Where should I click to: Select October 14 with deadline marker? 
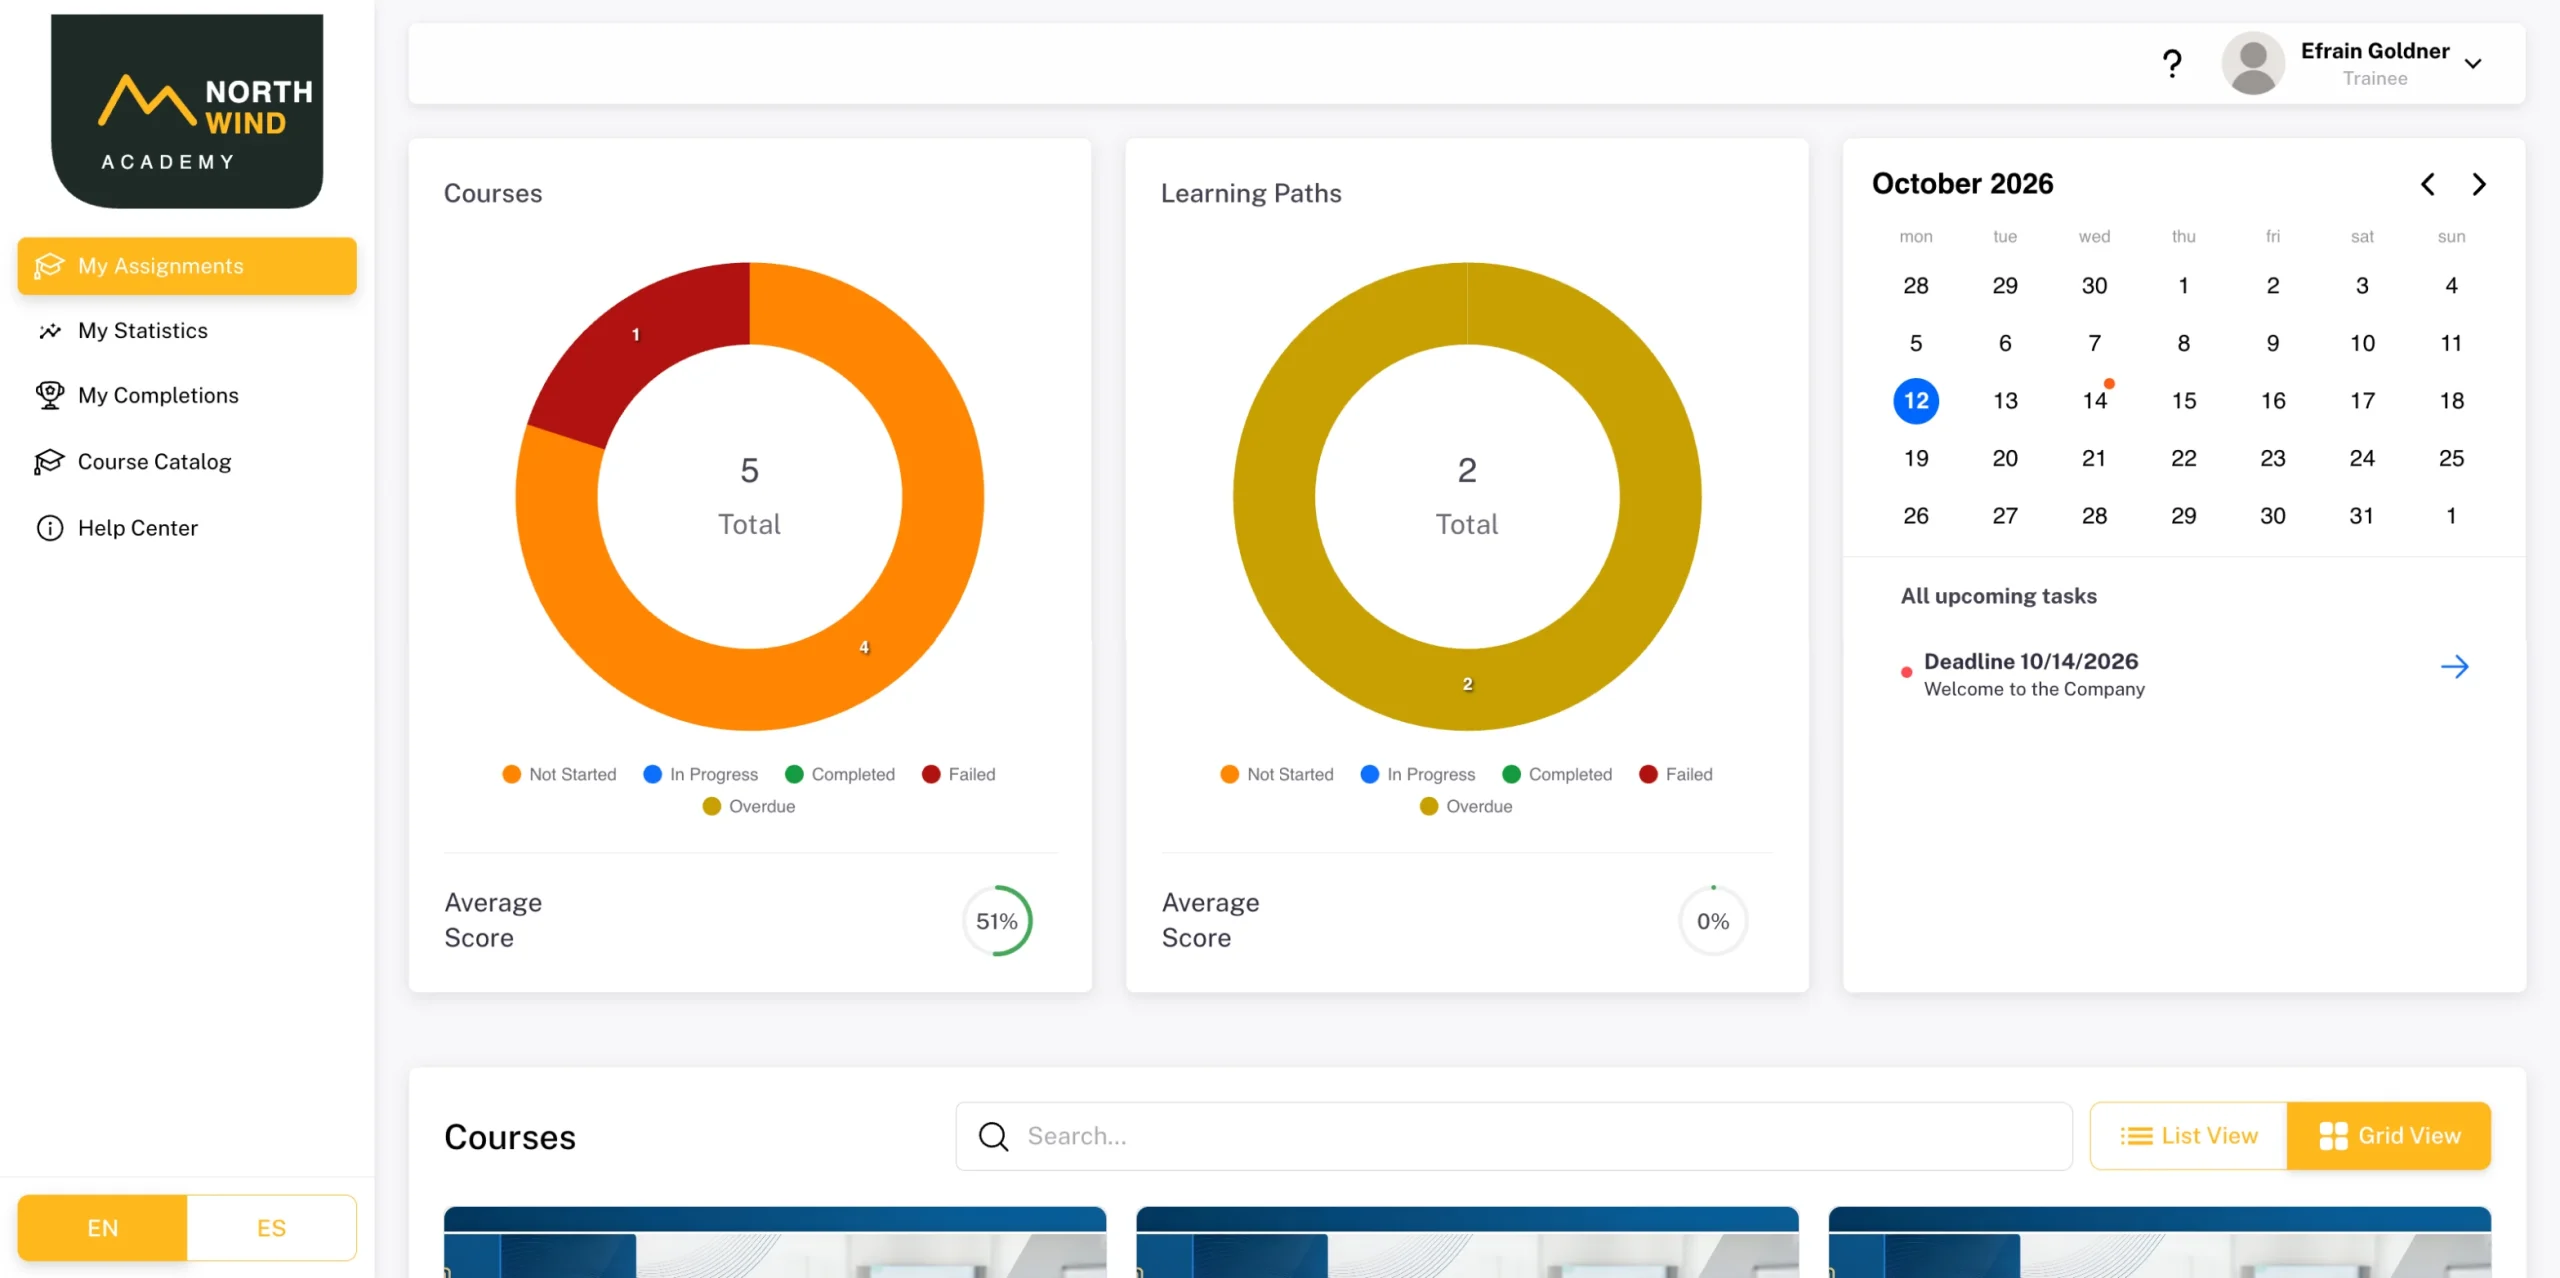pyautogui.click(x=2094, y=401)
